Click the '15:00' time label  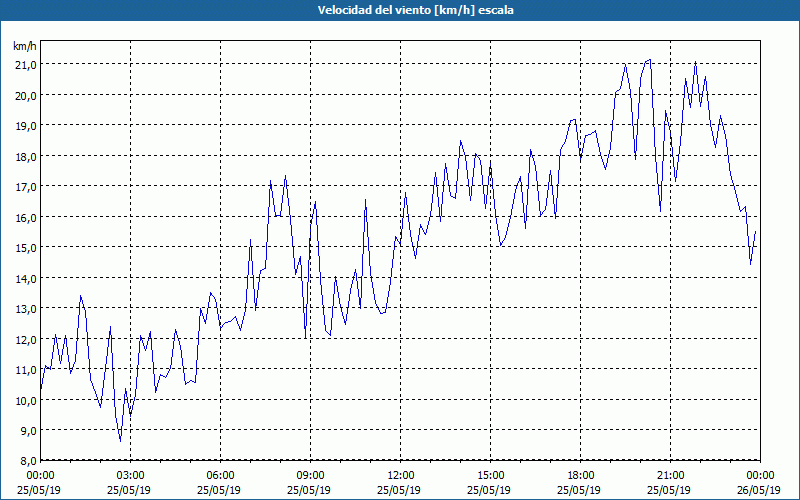point(490,476)
